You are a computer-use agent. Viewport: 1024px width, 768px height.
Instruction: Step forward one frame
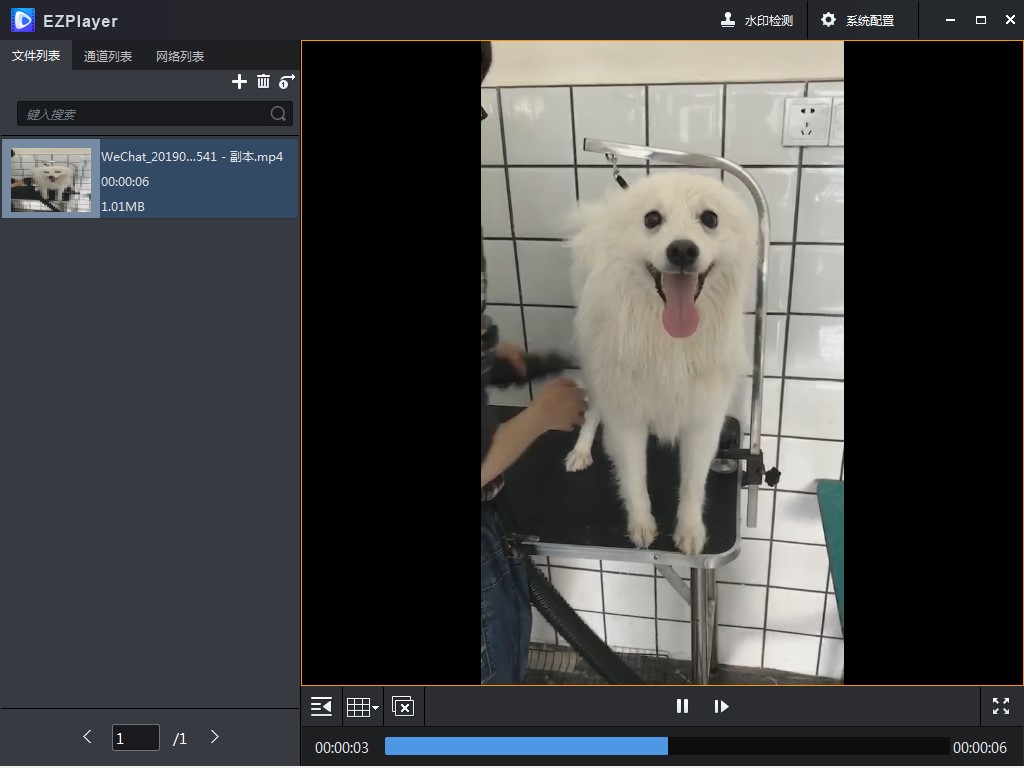point(721,706)
